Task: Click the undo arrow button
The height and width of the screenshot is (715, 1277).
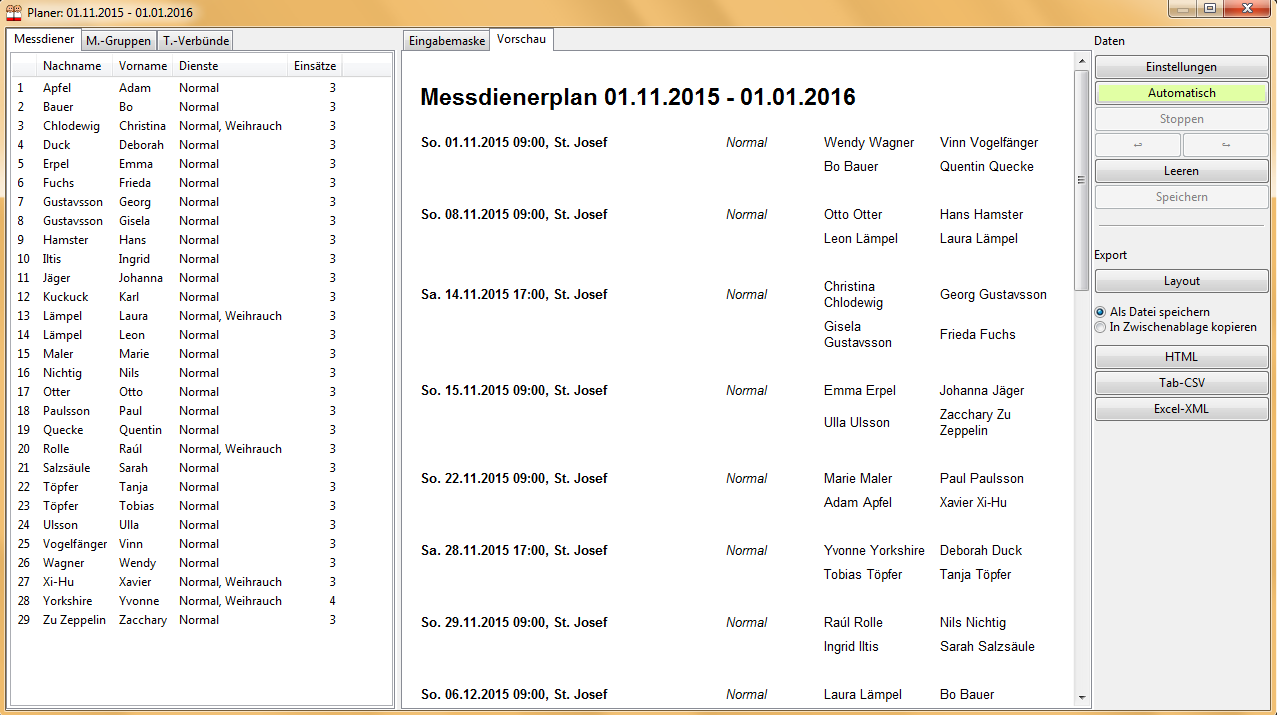Action: click(1138, 145)
